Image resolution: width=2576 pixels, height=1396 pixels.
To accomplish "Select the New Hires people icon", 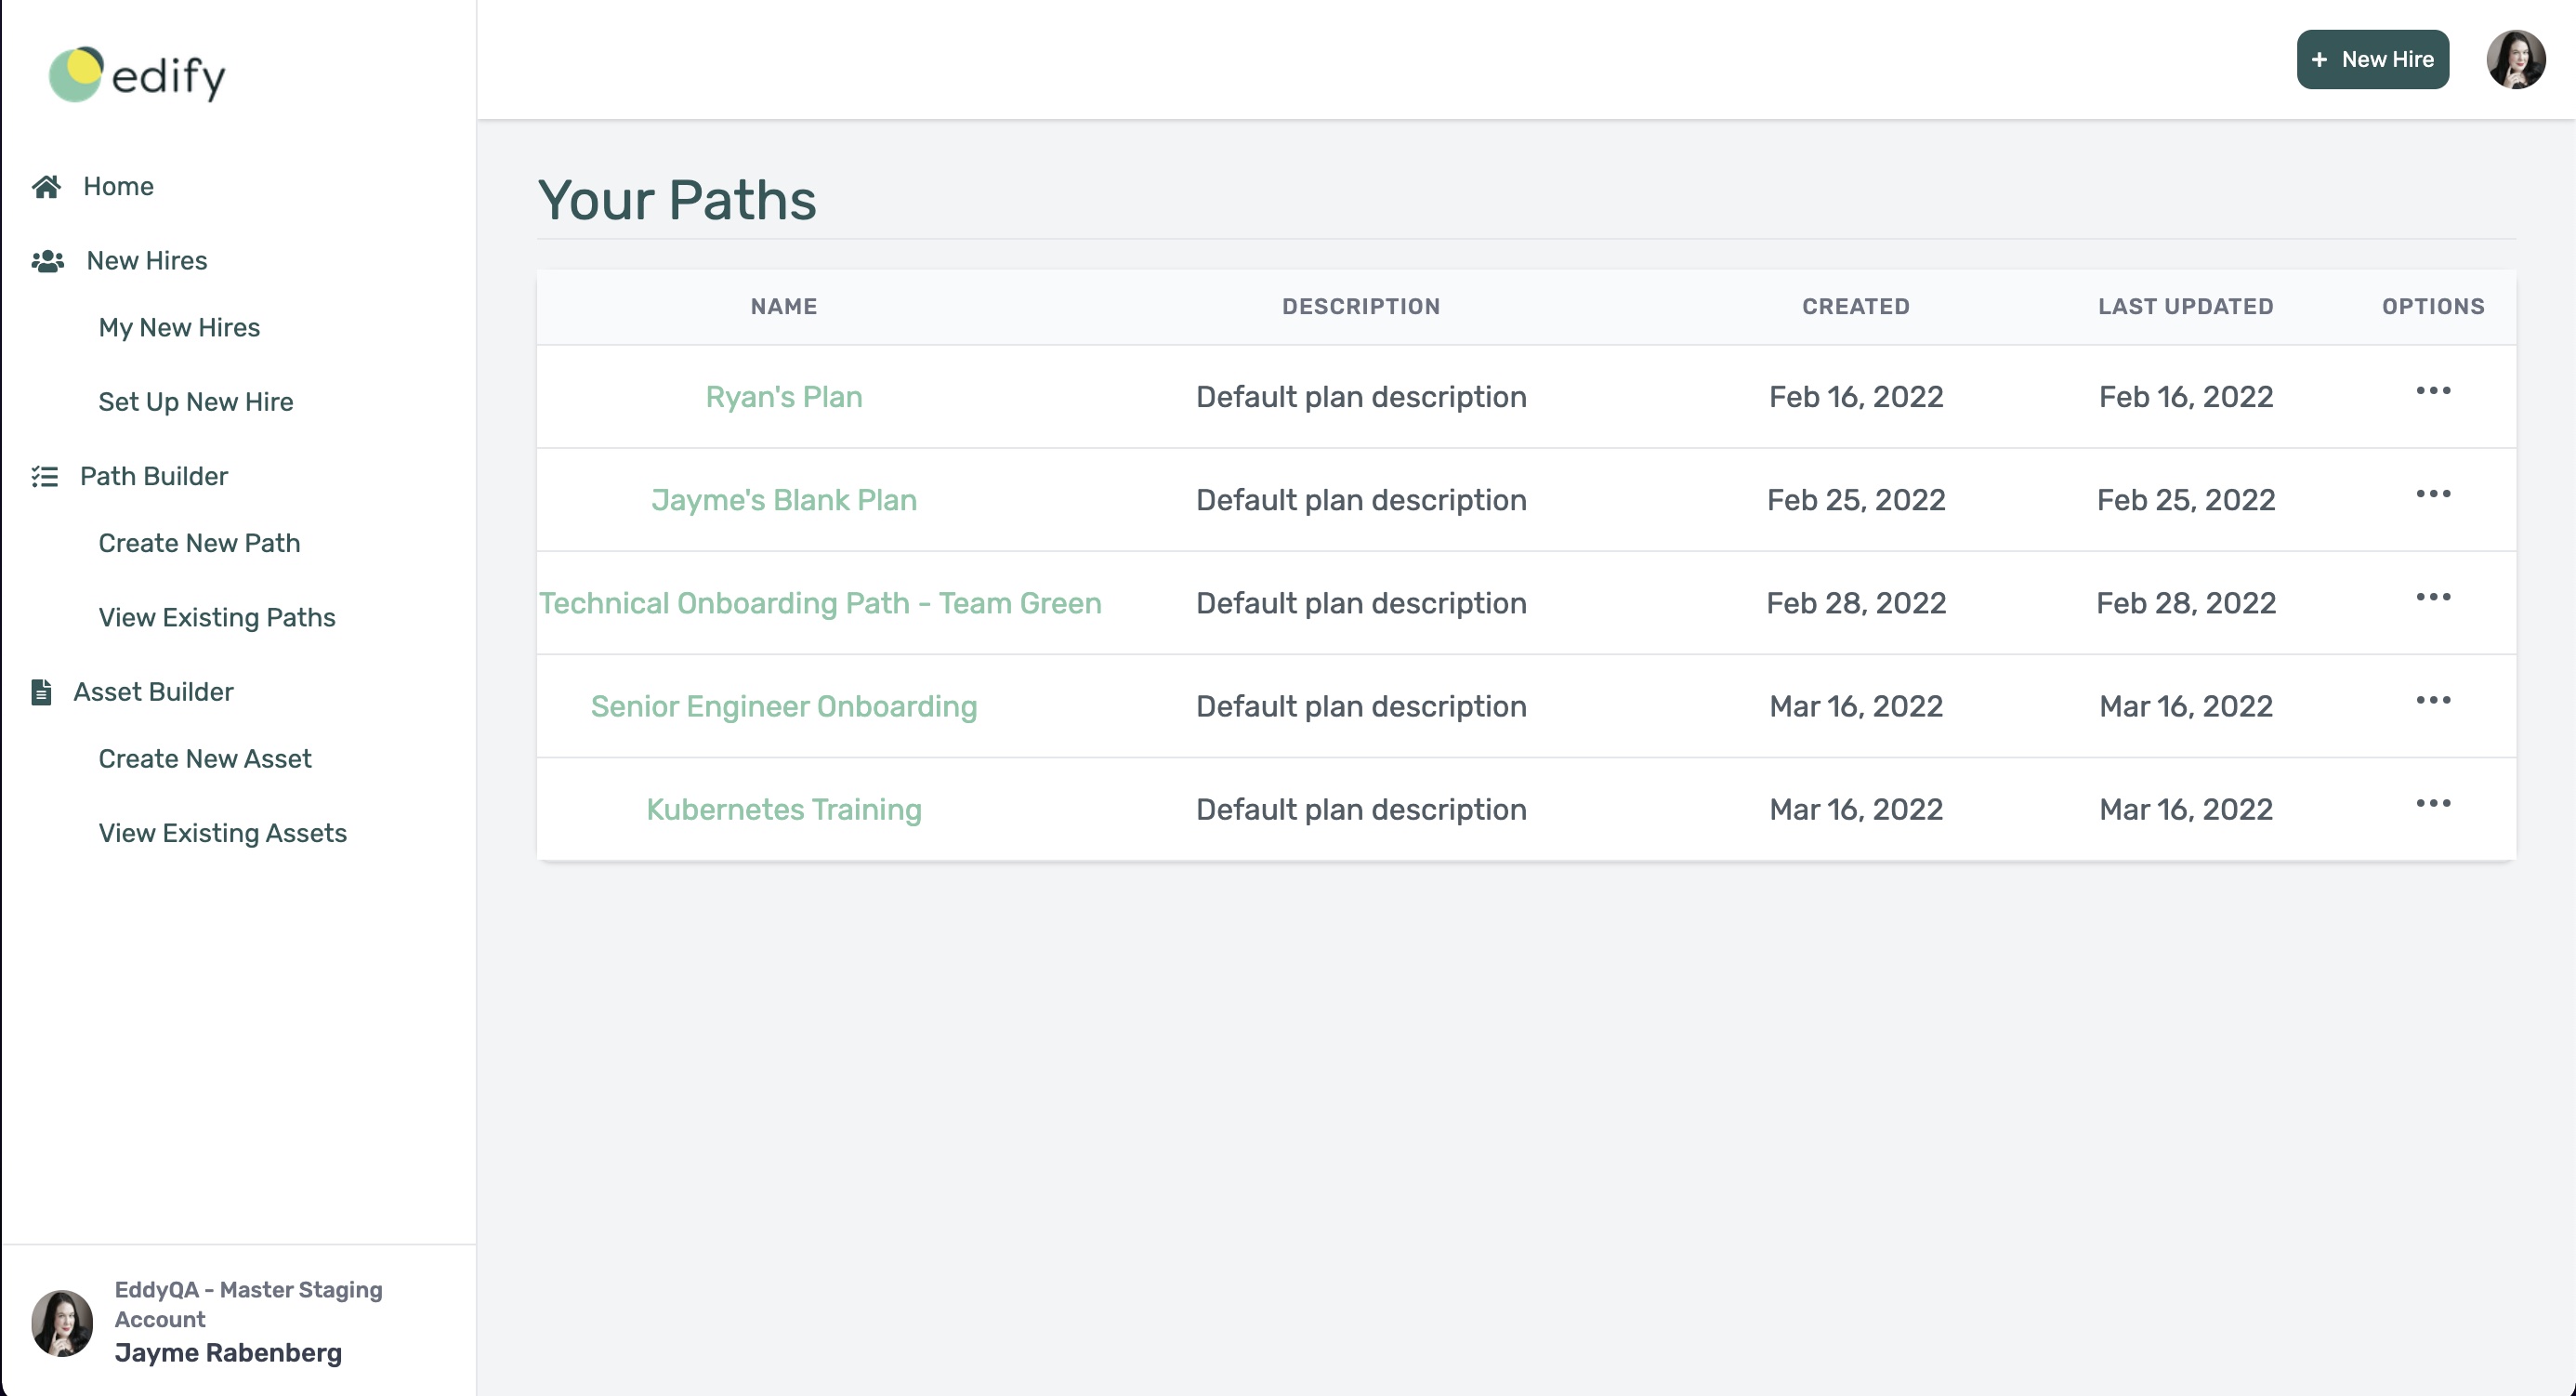I will [46, 260].
